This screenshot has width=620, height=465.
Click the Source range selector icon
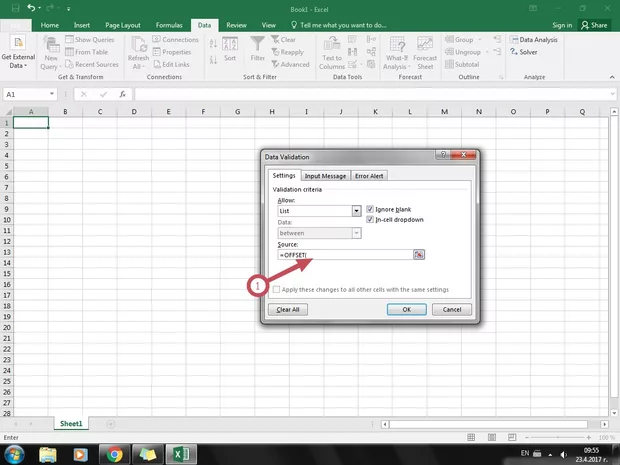pos(419,255)
